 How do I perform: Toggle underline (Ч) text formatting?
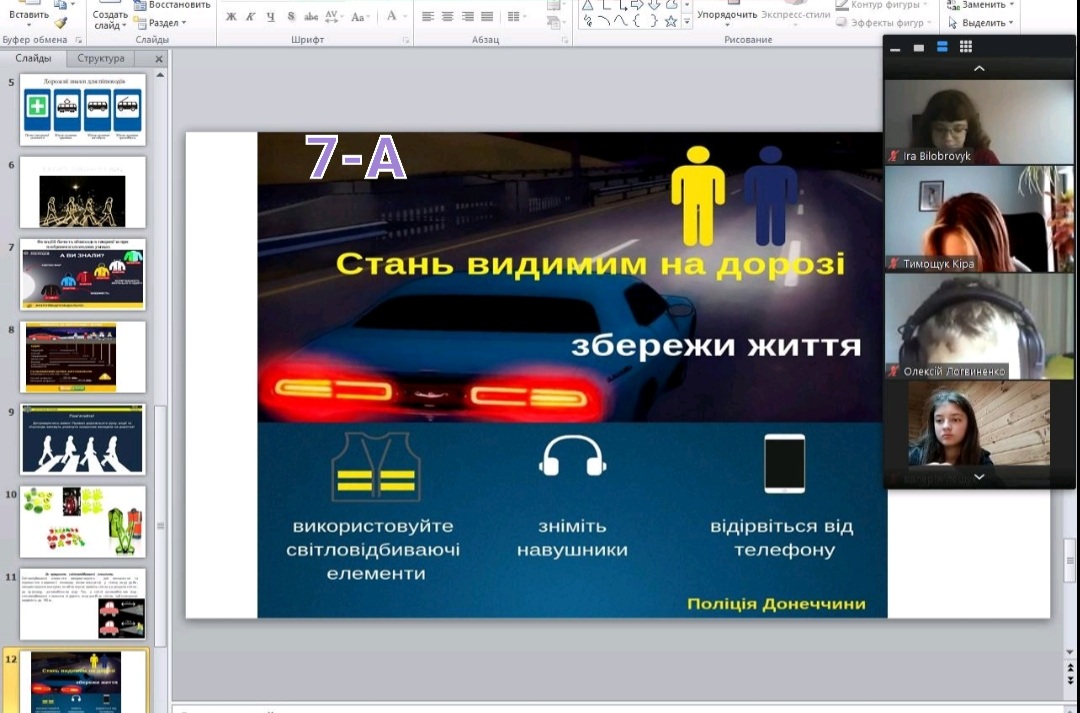pyautogui.click(x=271, y=17)
